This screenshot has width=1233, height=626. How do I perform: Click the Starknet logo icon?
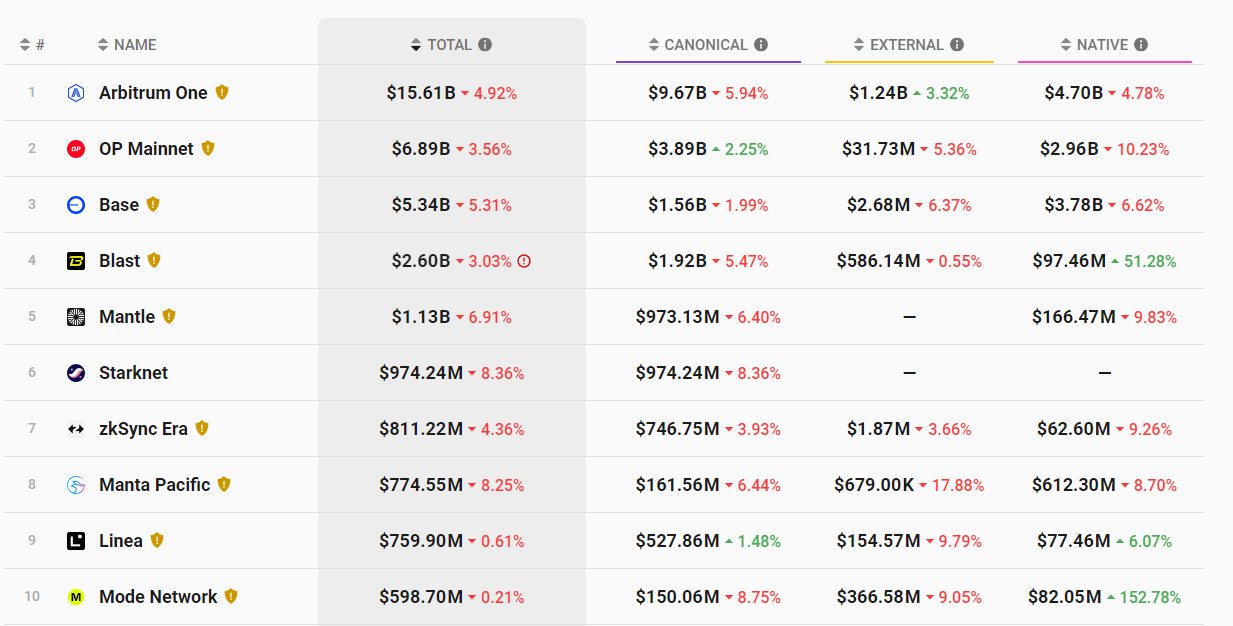(76, 373)
